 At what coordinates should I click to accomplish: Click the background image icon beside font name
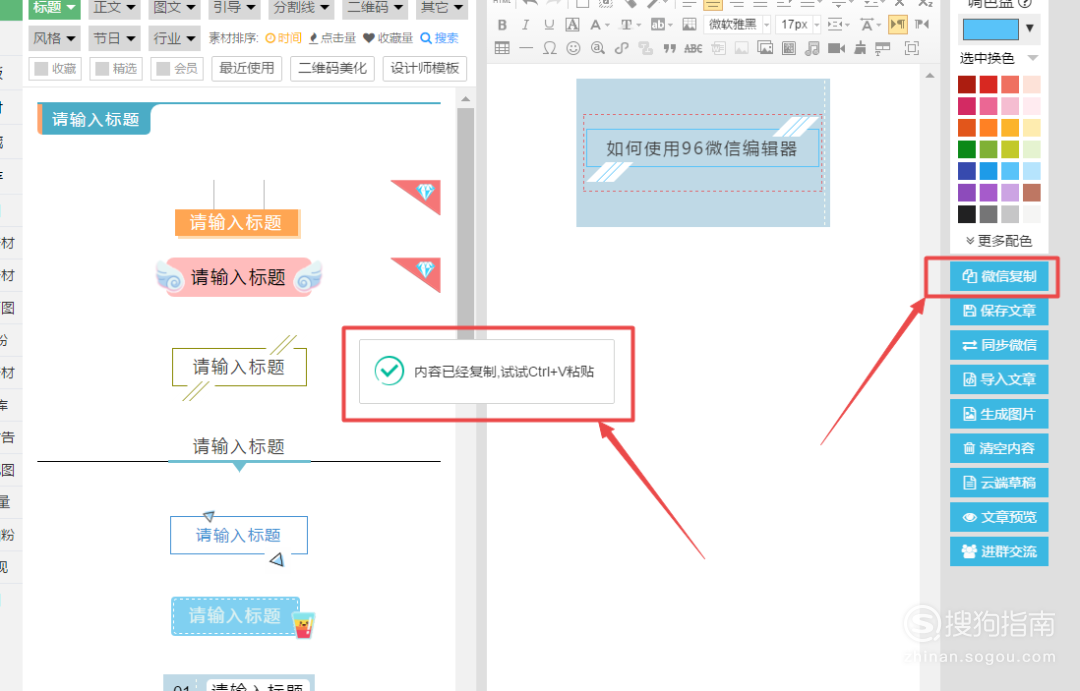click(x=689, y=25)
